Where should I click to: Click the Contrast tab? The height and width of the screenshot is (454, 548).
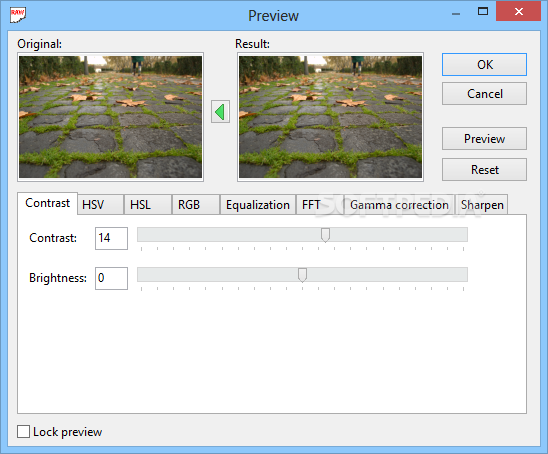click(48, 203)
